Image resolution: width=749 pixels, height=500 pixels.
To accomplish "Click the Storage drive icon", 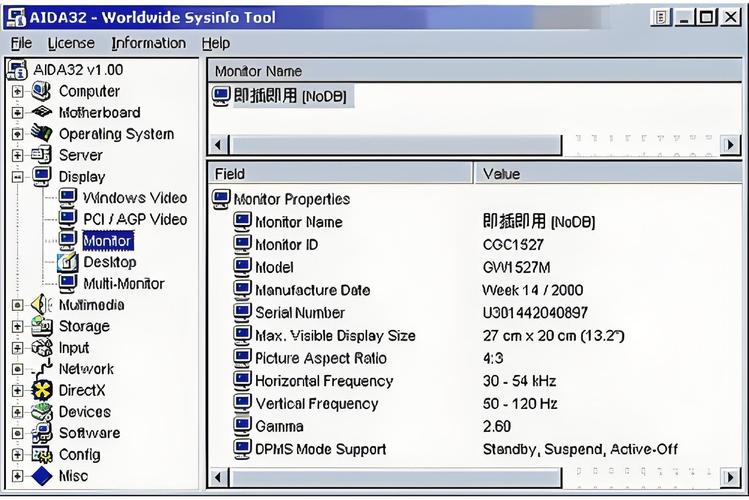I will [x=42, y=326].
